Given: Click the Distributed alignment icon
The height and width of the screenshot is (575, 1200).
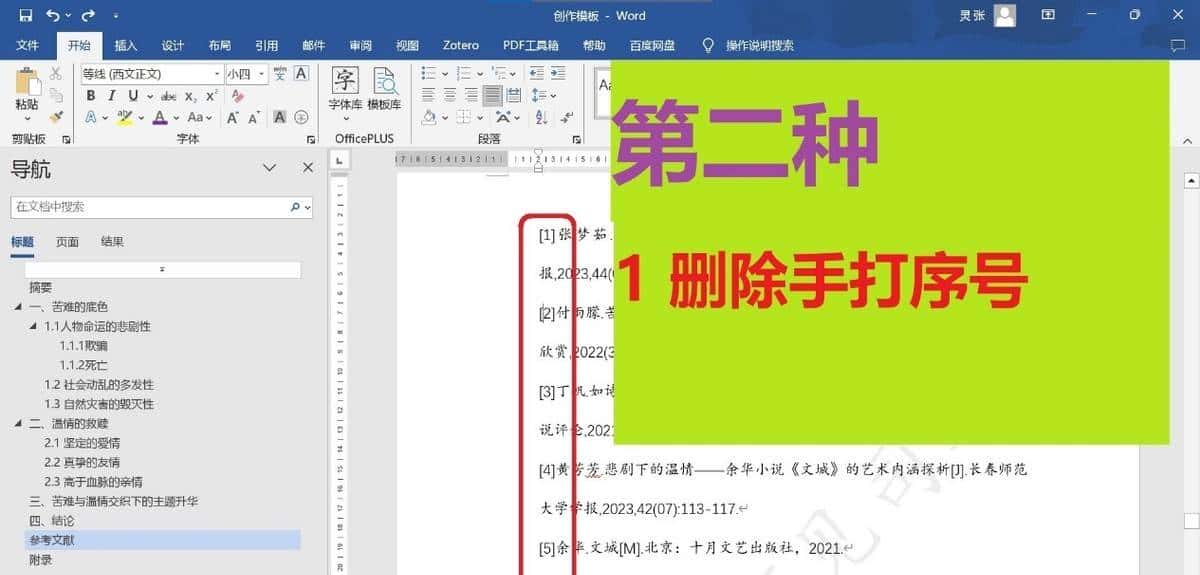Looking at the screenshot, I should 514,95.
